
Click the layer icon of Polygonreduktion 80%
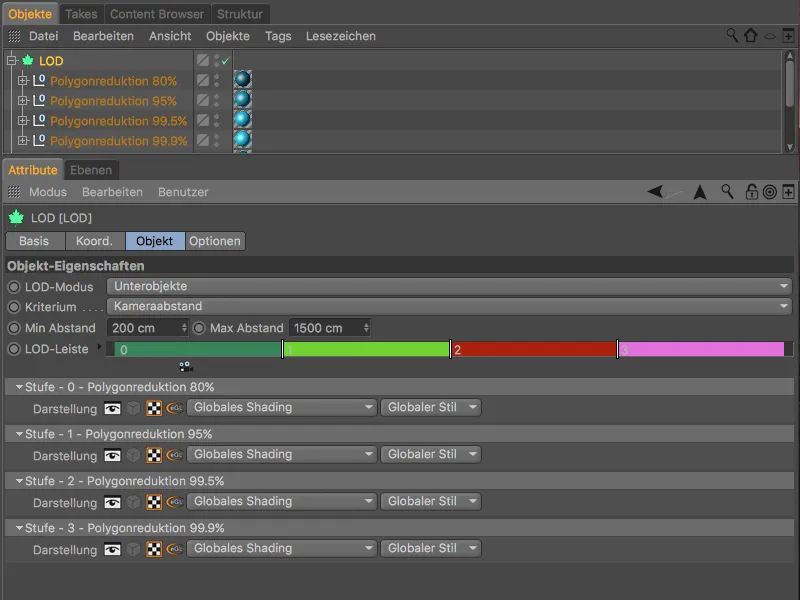tap(203, 80)
